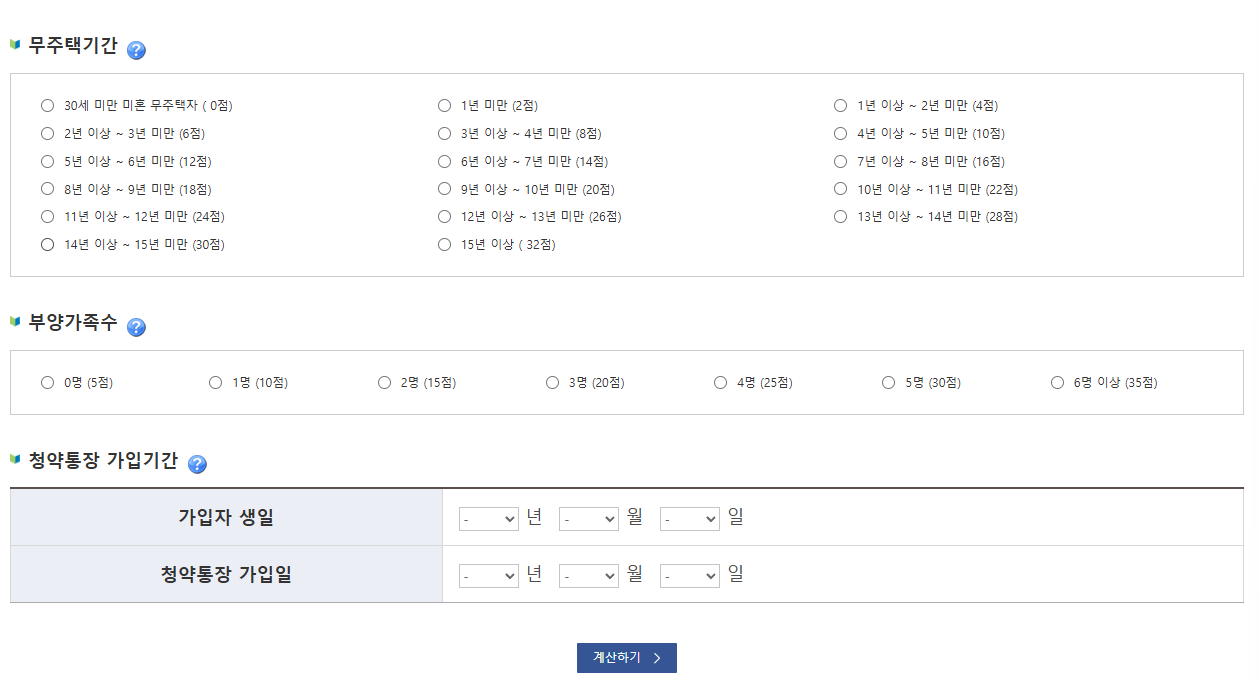Choose 8년 이상 ~ 9년 미만 (18점)
The height and width of the screenshot is (682, 1259).
tap(47, 188)
